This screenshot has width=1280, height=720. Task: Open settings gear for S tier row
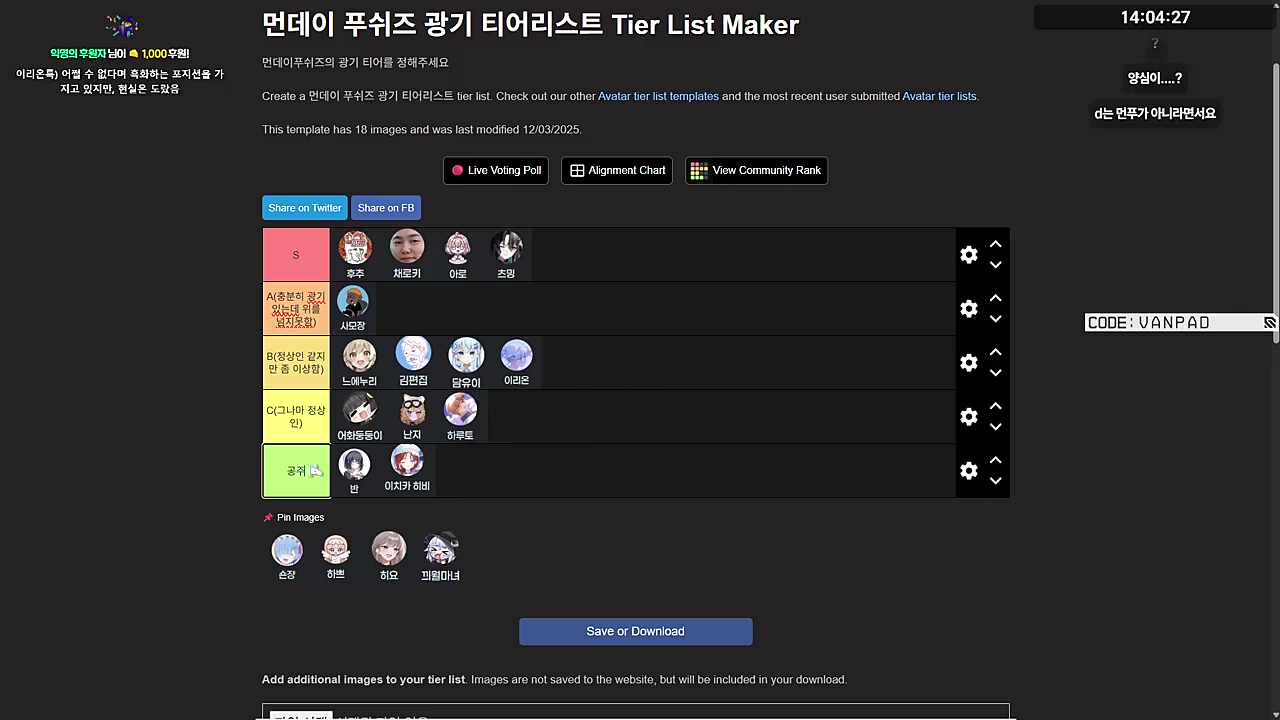tap(968, 255)
